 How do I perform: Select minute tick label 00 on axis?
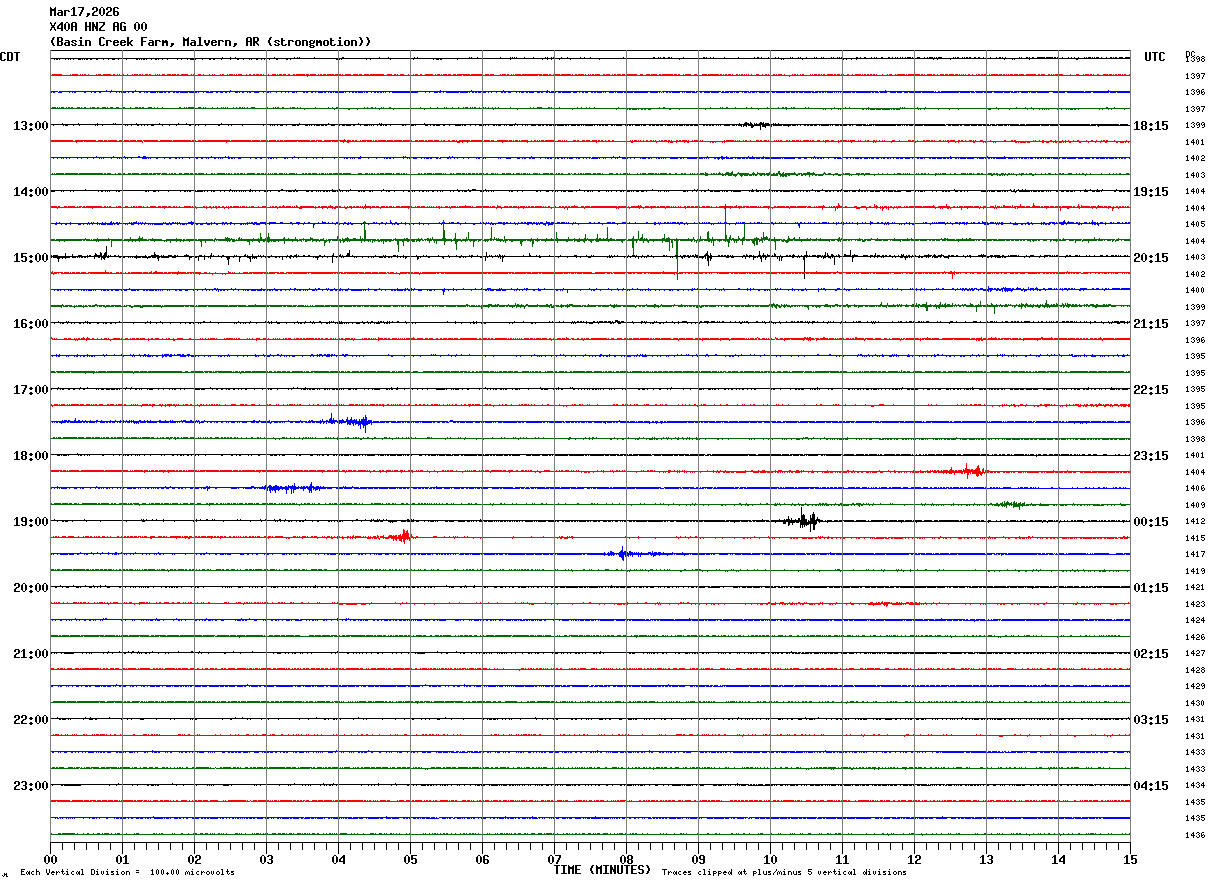50,859
